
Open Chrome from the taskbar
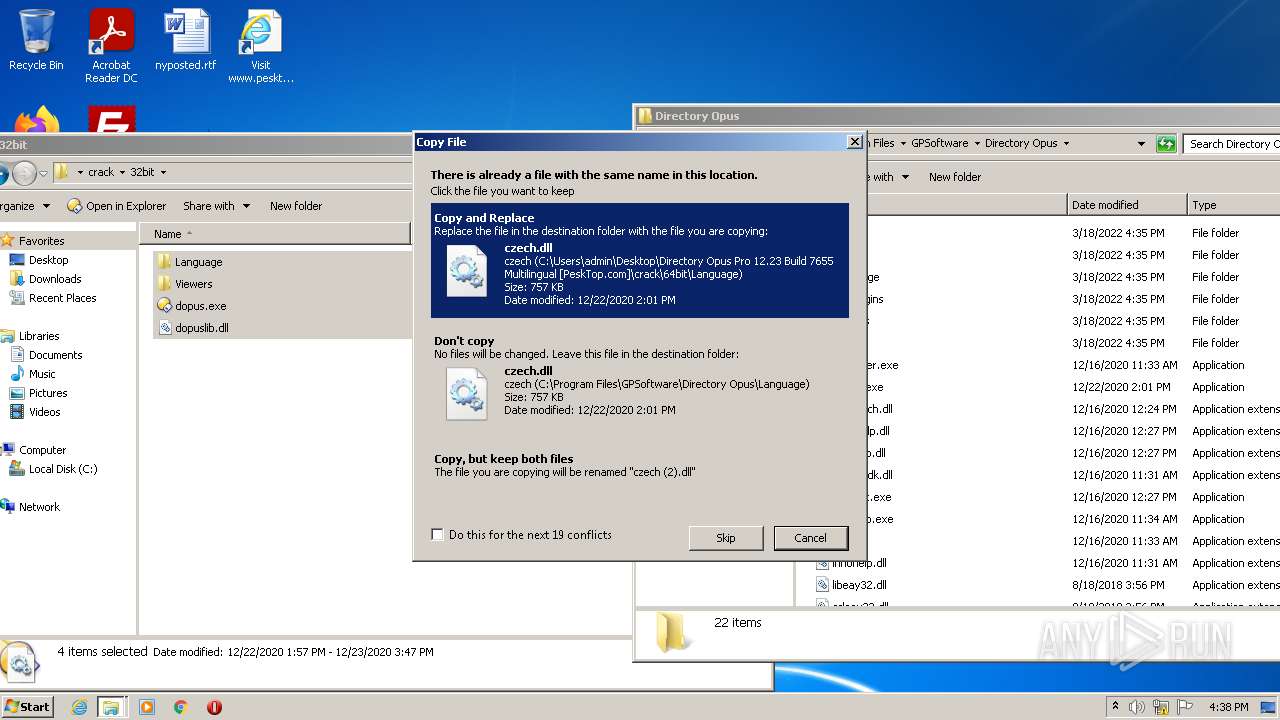point(181,707)
